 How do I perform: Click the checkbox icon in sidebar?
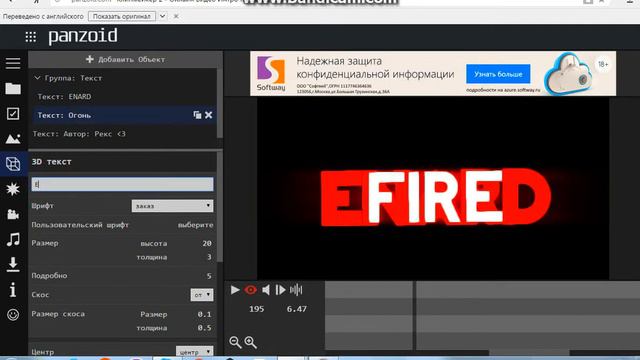(x=13, y=114)
